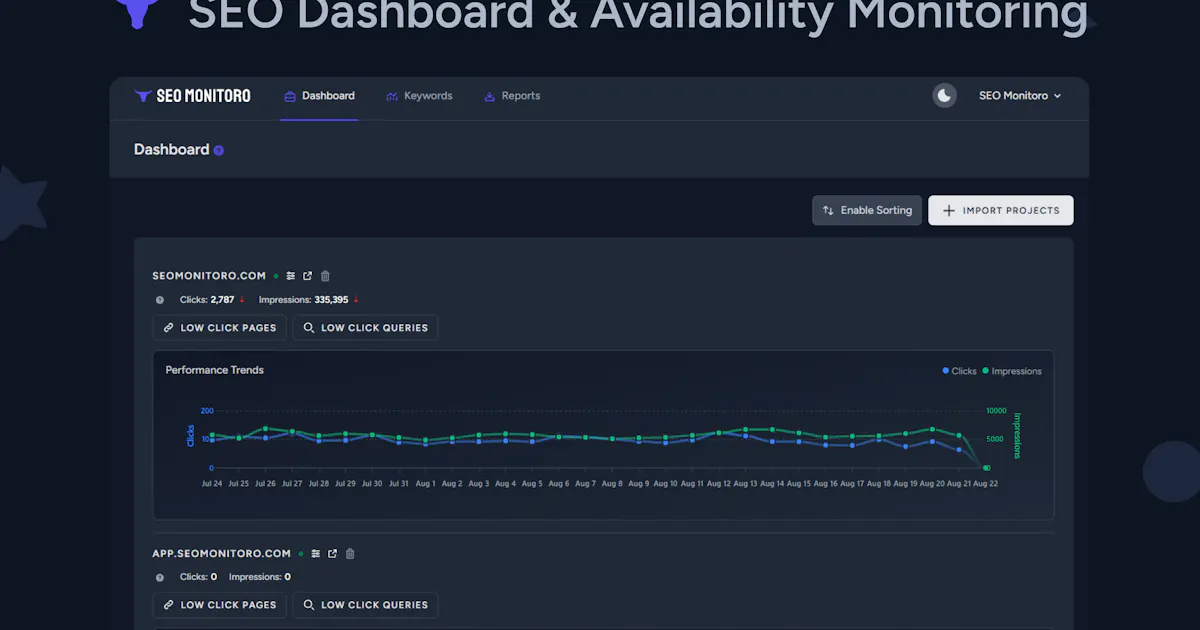Delete app.seomonitoro.com project trash icon
This screenshot has width=1200, height=630.
(x=350, y=554)
